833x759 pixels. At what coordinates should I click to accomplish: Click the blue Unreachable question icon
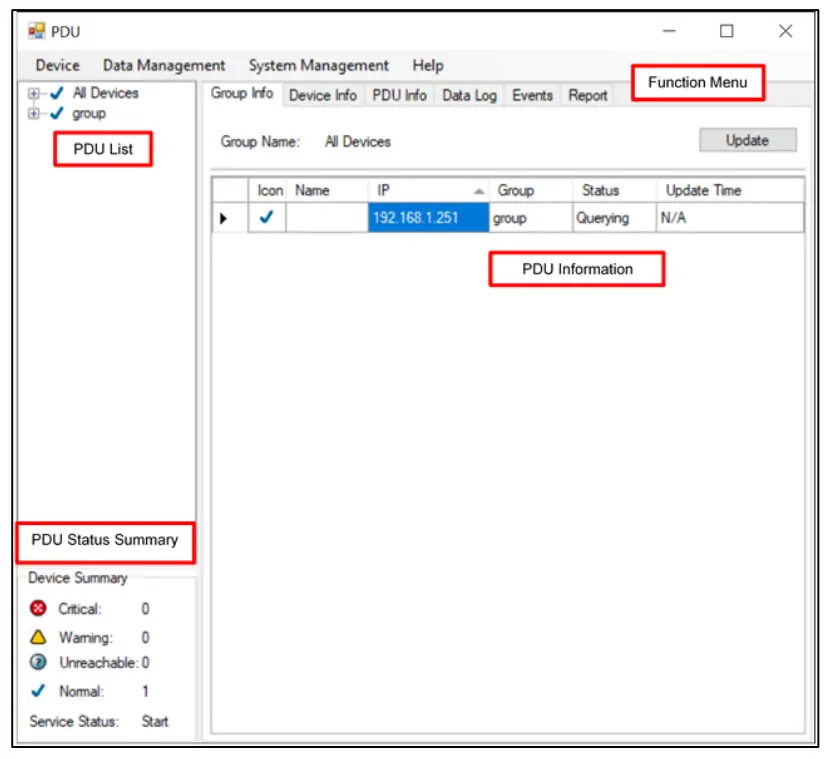pyautogui.click(x=38, y=662)
